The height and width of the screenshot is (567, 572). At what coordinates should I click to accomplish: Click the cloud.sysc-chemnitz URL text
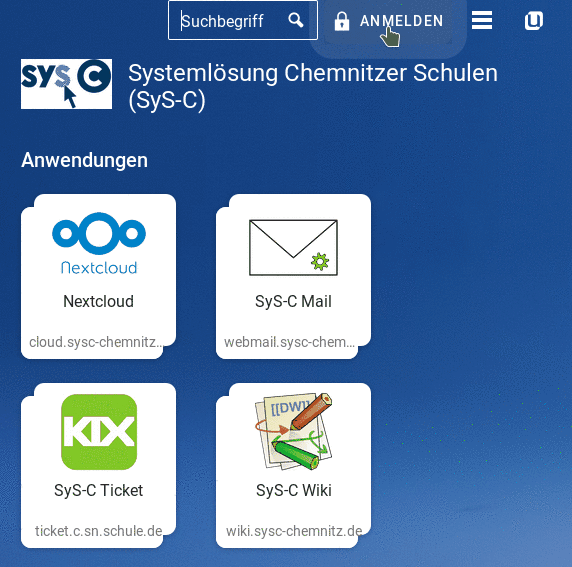click(96, 342)
